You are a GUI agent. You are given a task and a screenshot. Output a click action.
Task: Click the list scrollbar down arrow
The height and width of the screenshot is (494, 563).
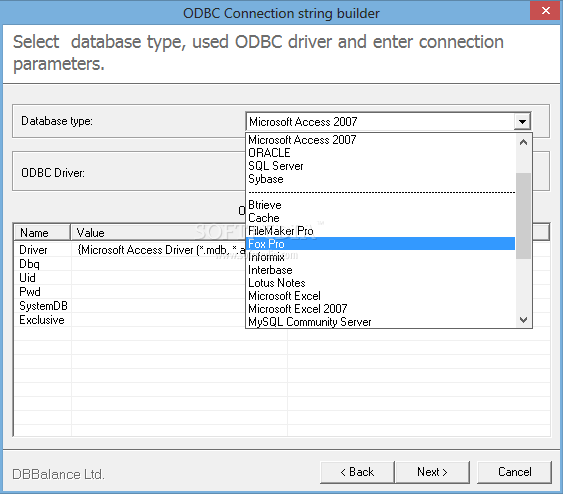(x=524, y=320)
